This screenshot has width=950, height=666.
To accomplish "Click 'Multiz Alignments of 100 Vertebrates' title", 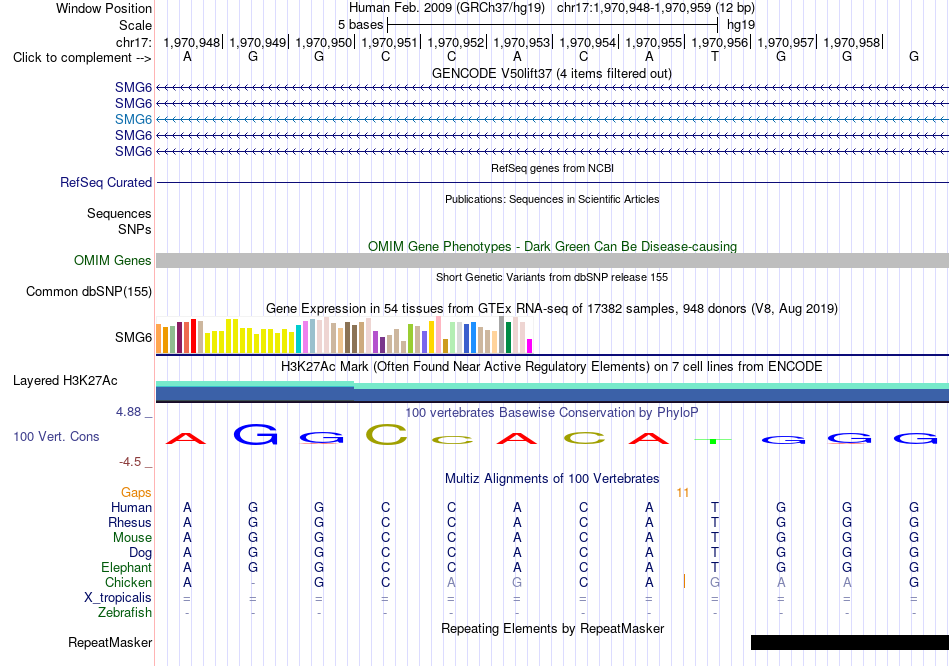I will (552, 479).
